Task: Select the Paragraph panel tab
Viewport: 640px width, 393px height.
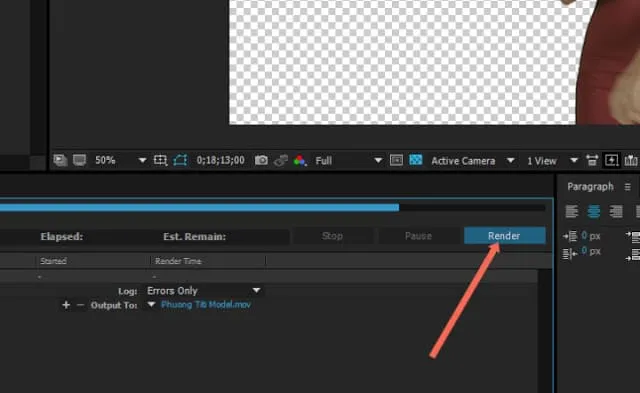Action: click(x=590, y=187)
